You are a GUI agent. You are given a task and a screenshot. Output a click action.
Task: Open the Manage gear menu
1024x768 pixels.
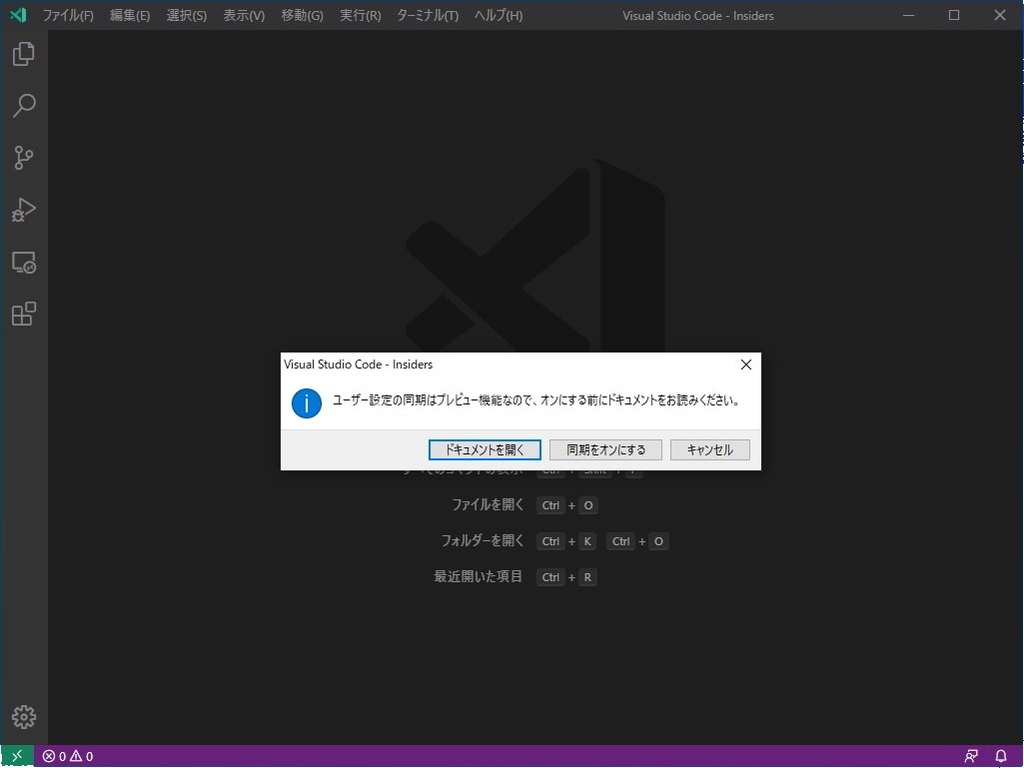[x=22, y=717]
